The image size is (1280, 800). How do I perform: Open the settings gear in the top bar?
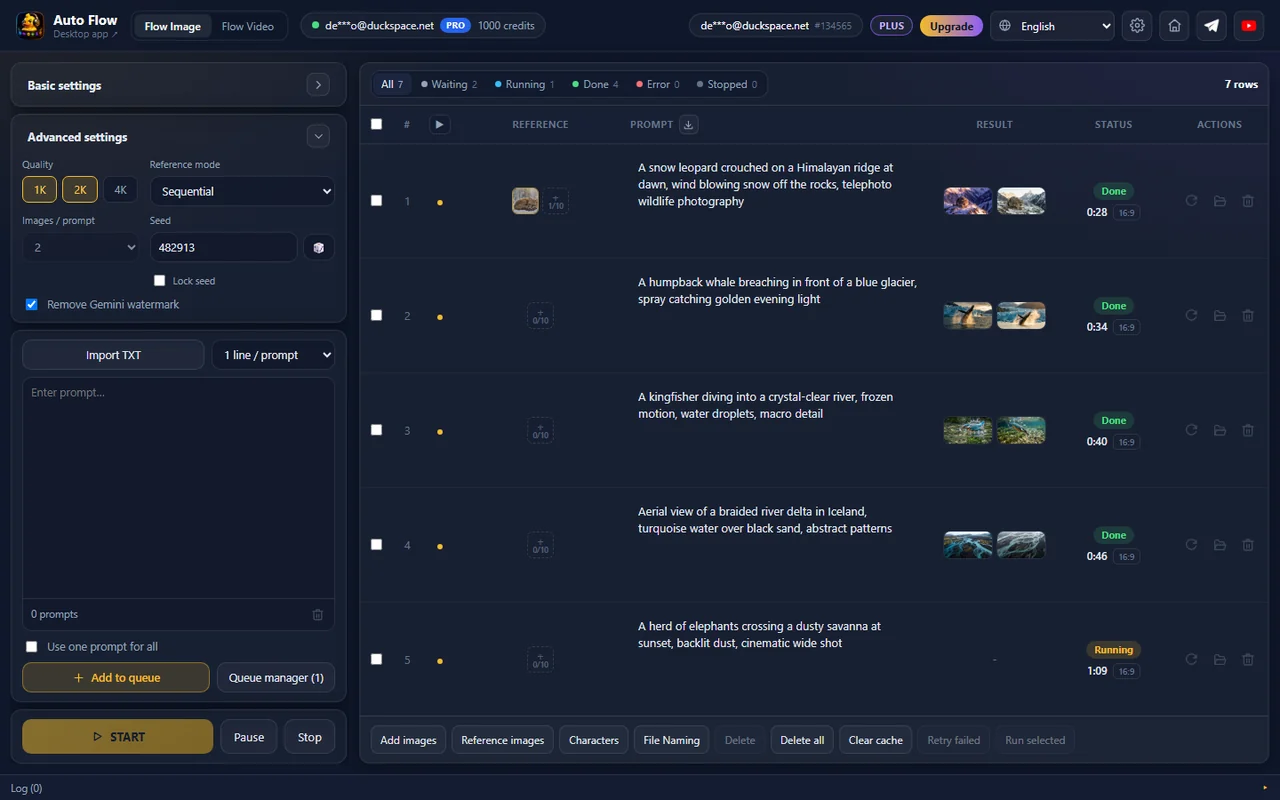click(1137, 26)
